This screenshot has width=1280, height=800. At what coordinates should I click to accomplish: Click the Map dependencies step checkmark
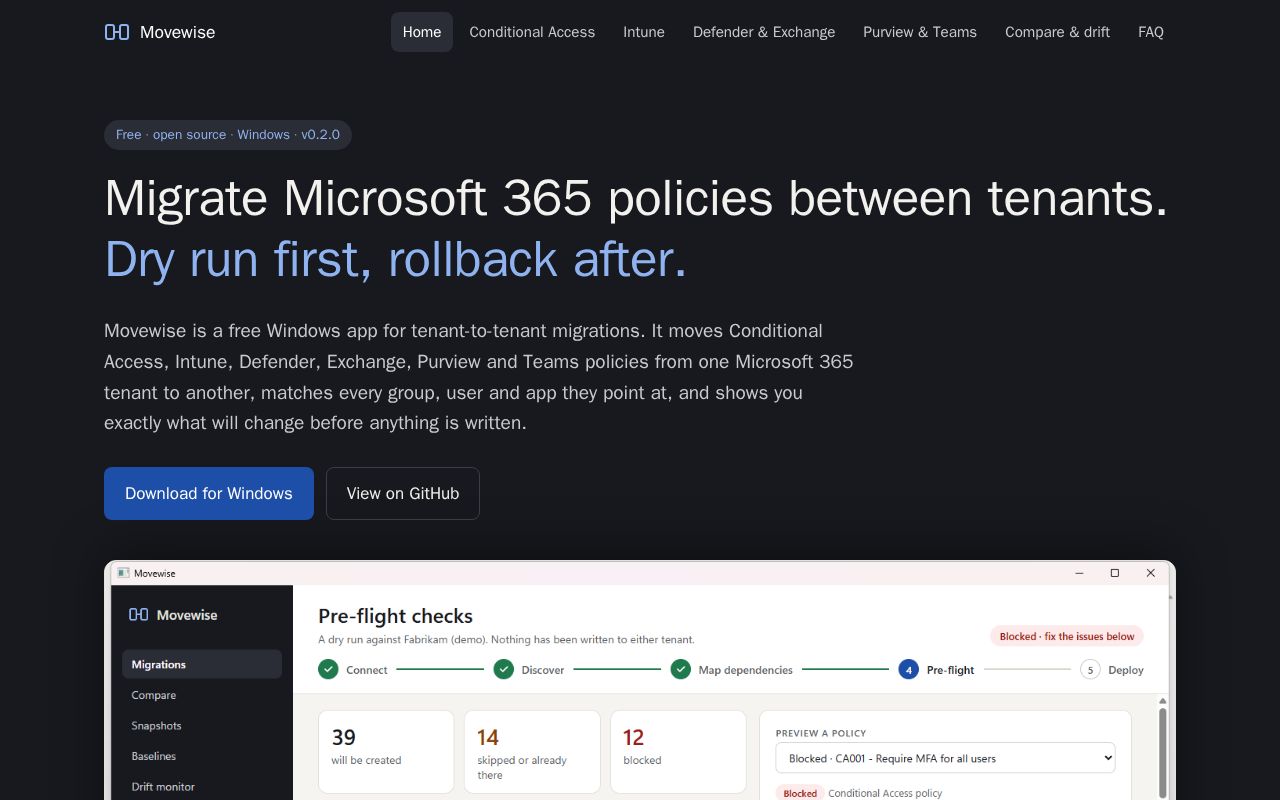[x=681, y=669]
